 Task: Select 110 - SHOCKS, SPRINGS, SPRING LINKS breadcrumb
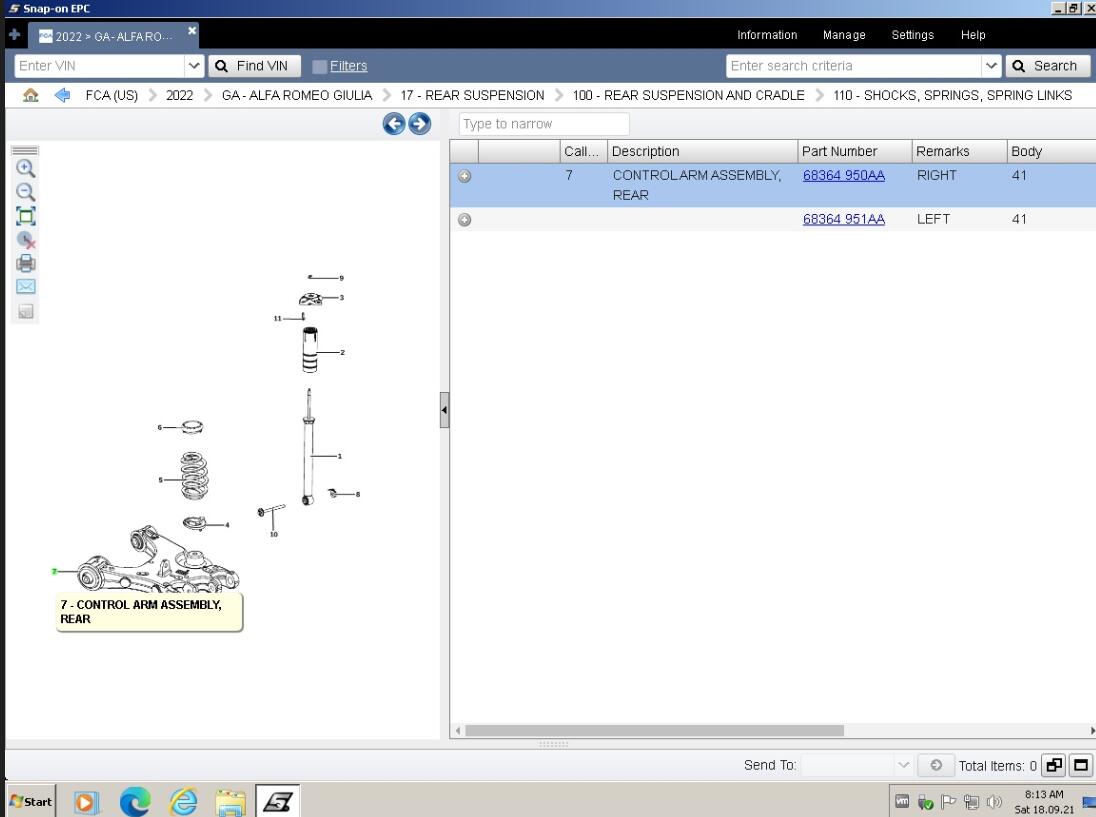point(953,95)
